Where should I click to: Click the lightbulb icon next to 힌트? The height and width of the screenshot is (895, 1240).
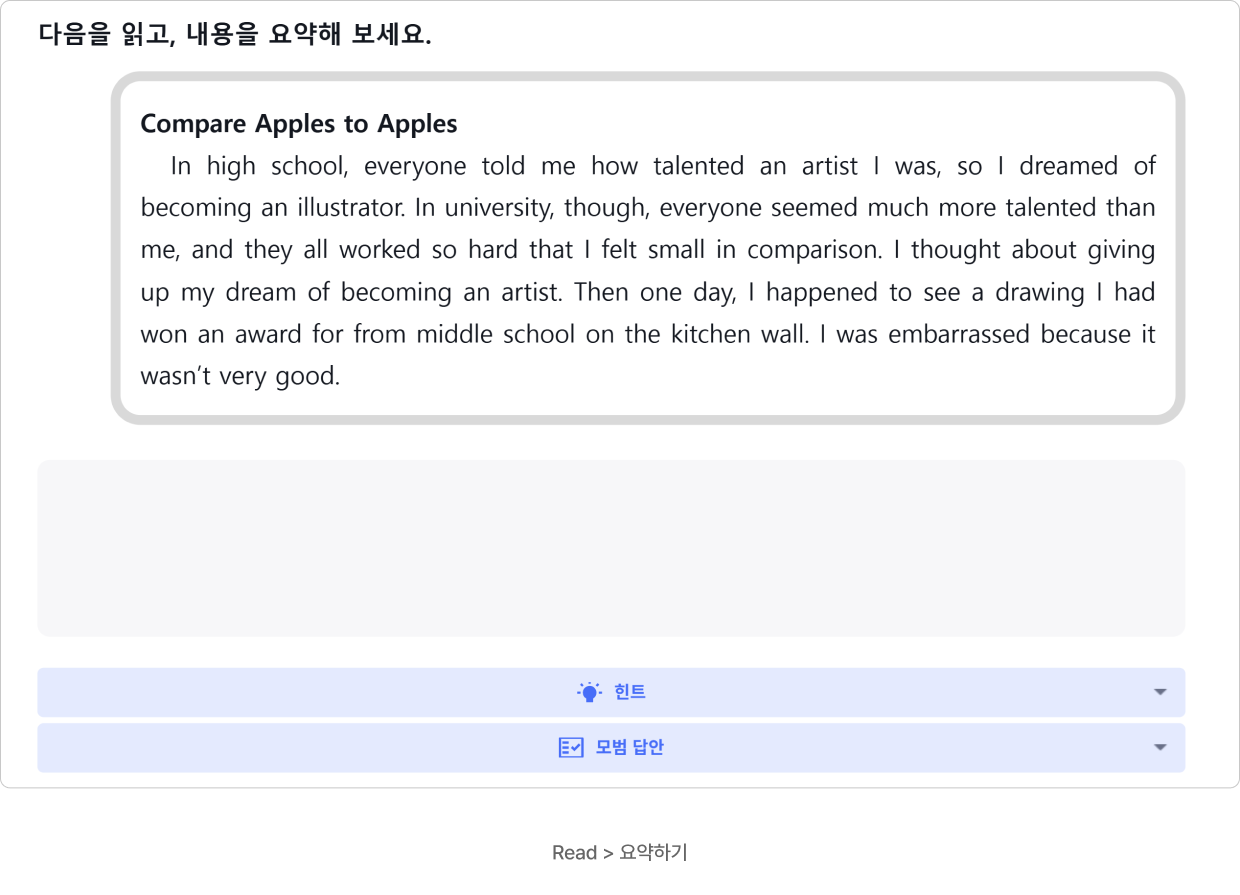[x=590, y=692]
